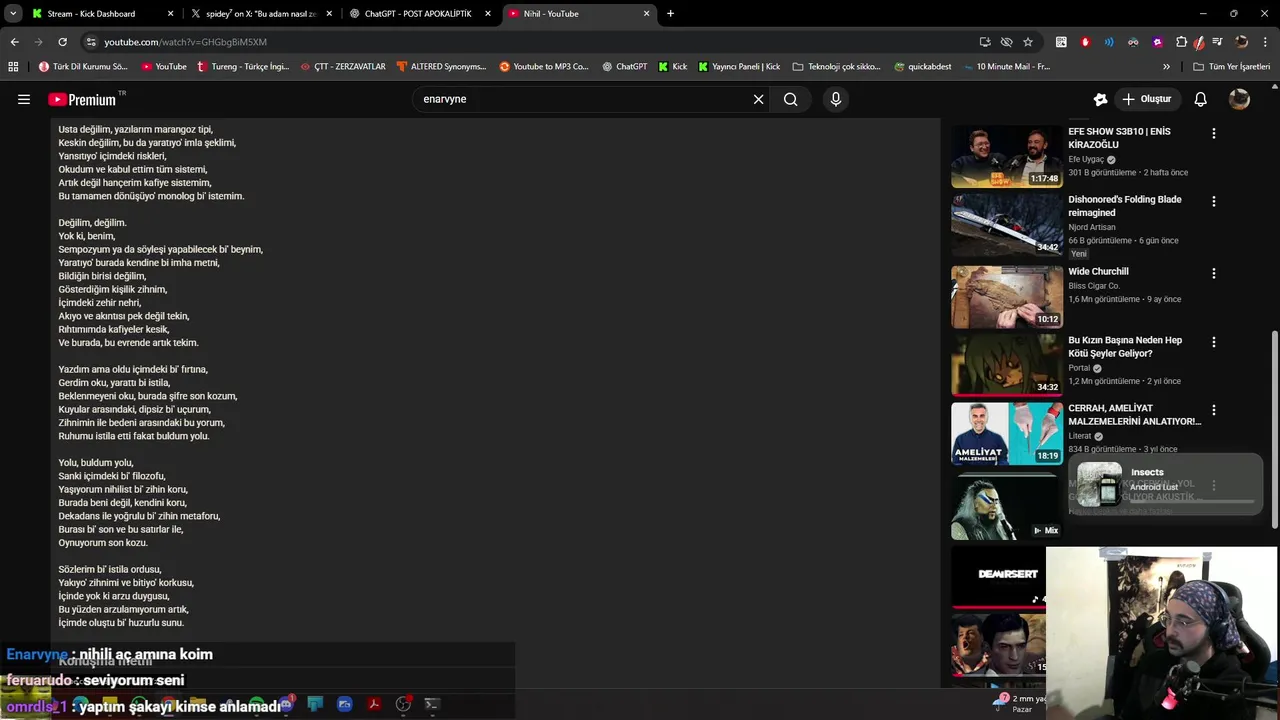Open the blue sound-wave extension
The image size is (1280, 720).
[1109, 42]
